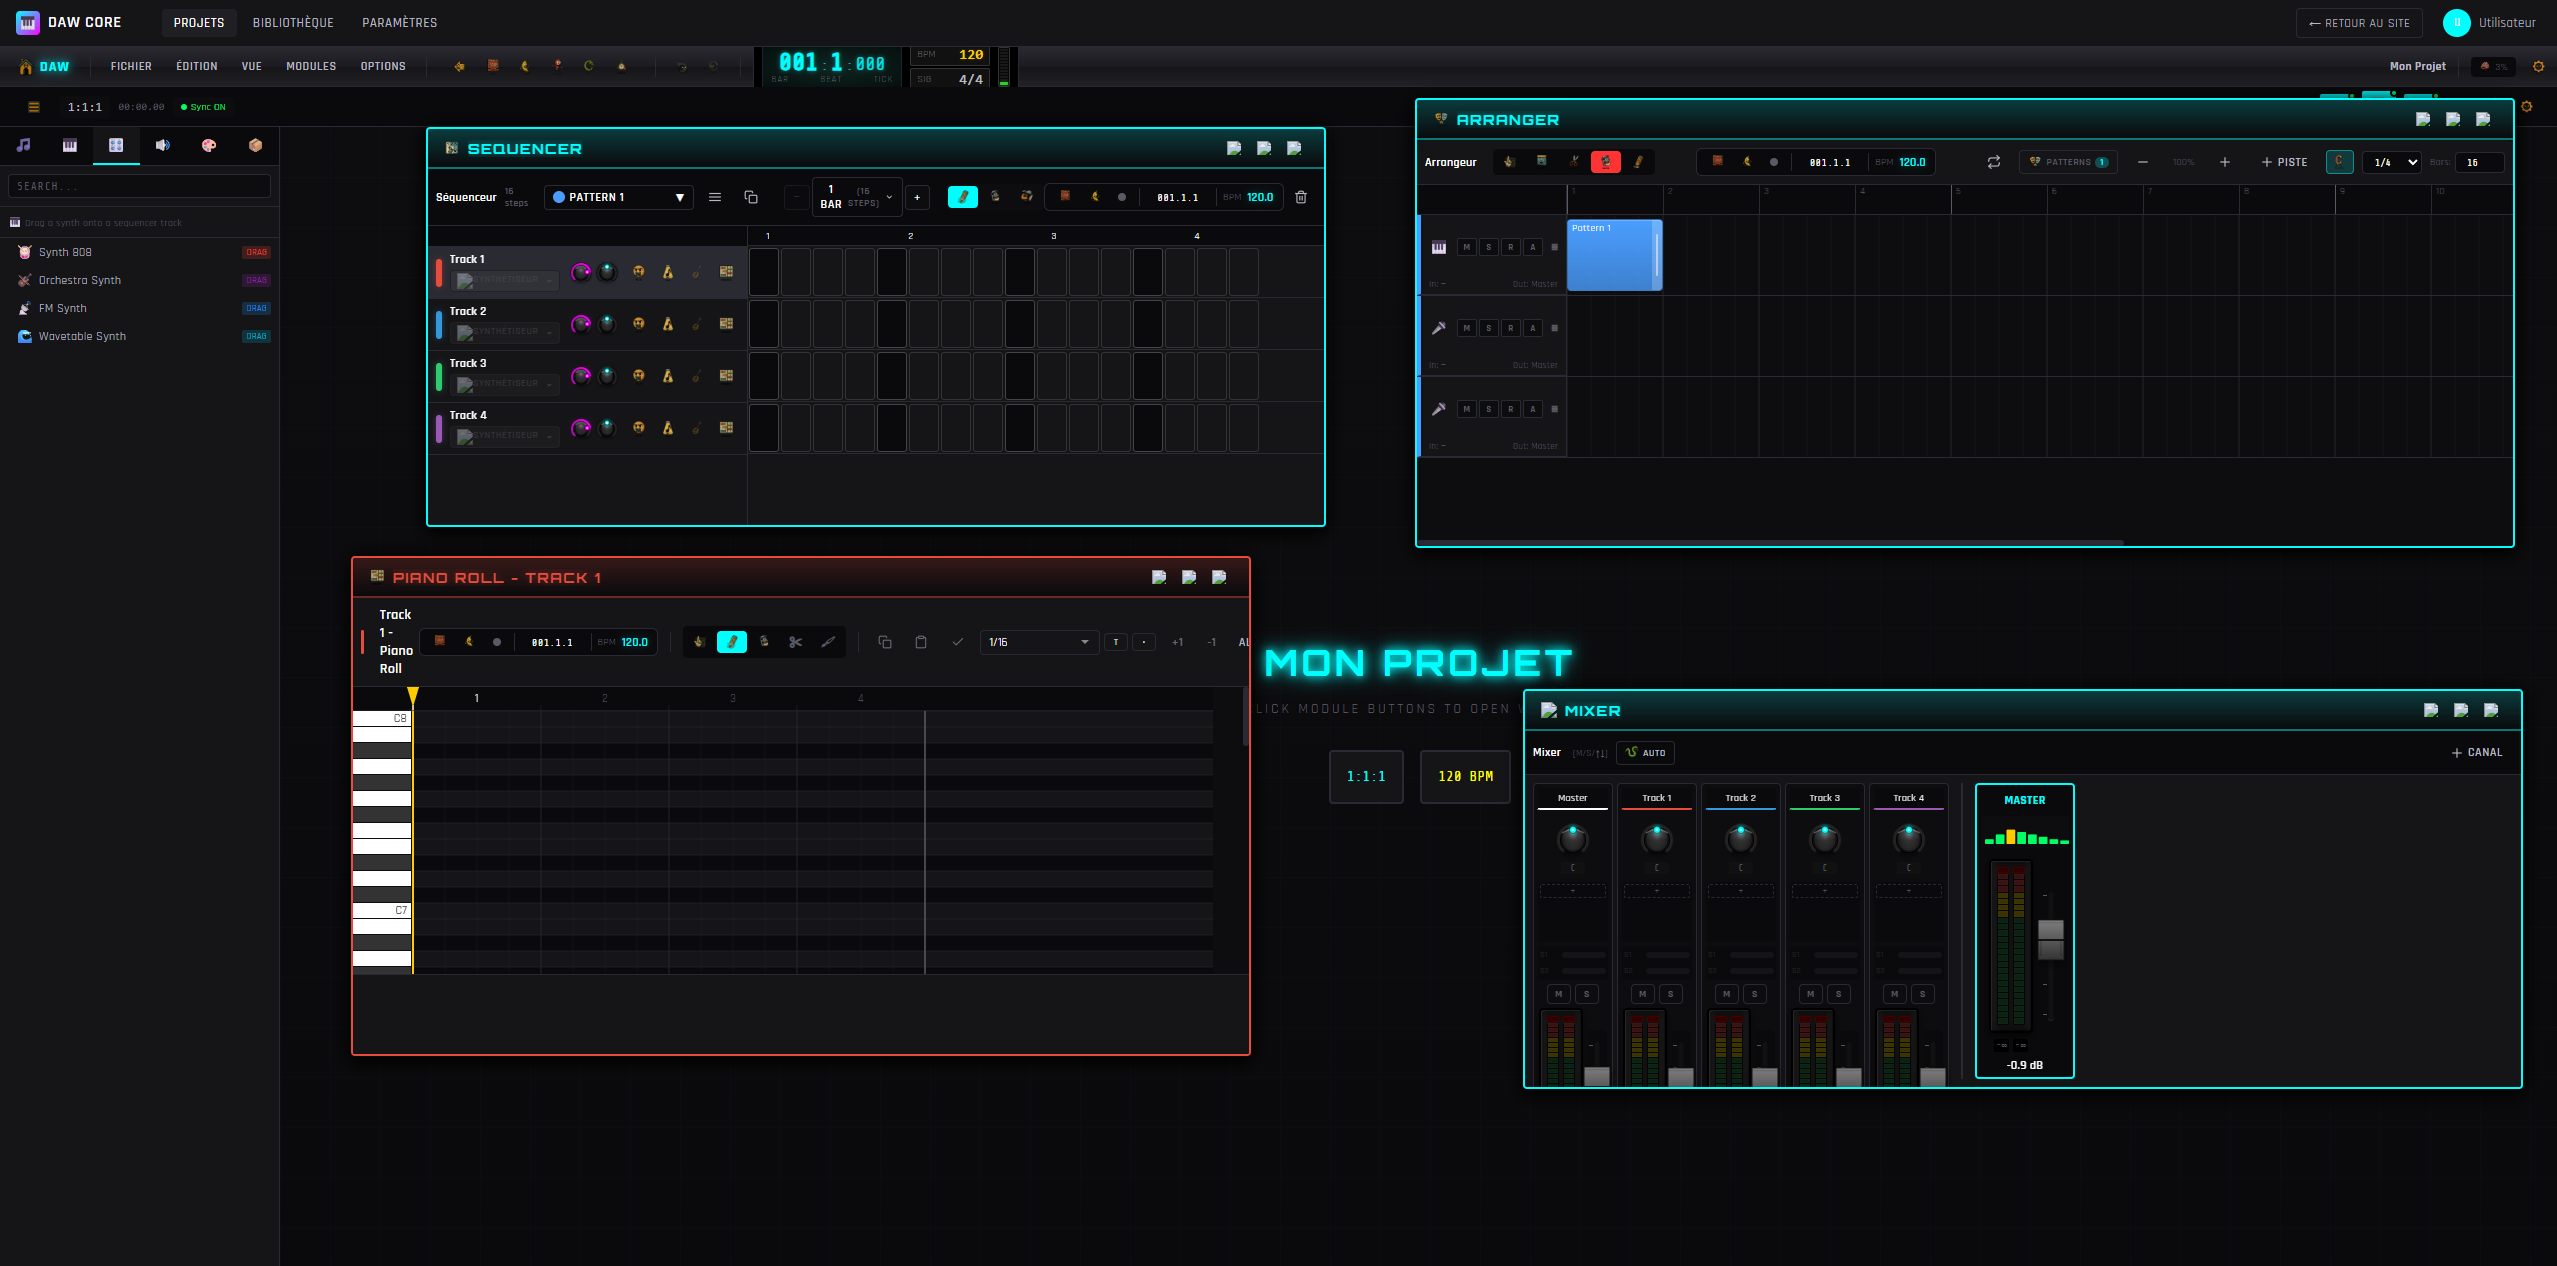Open the FICHIER menu
Image resolution: width=2557 pixels, height=1266 pixels.
[131, 66]
